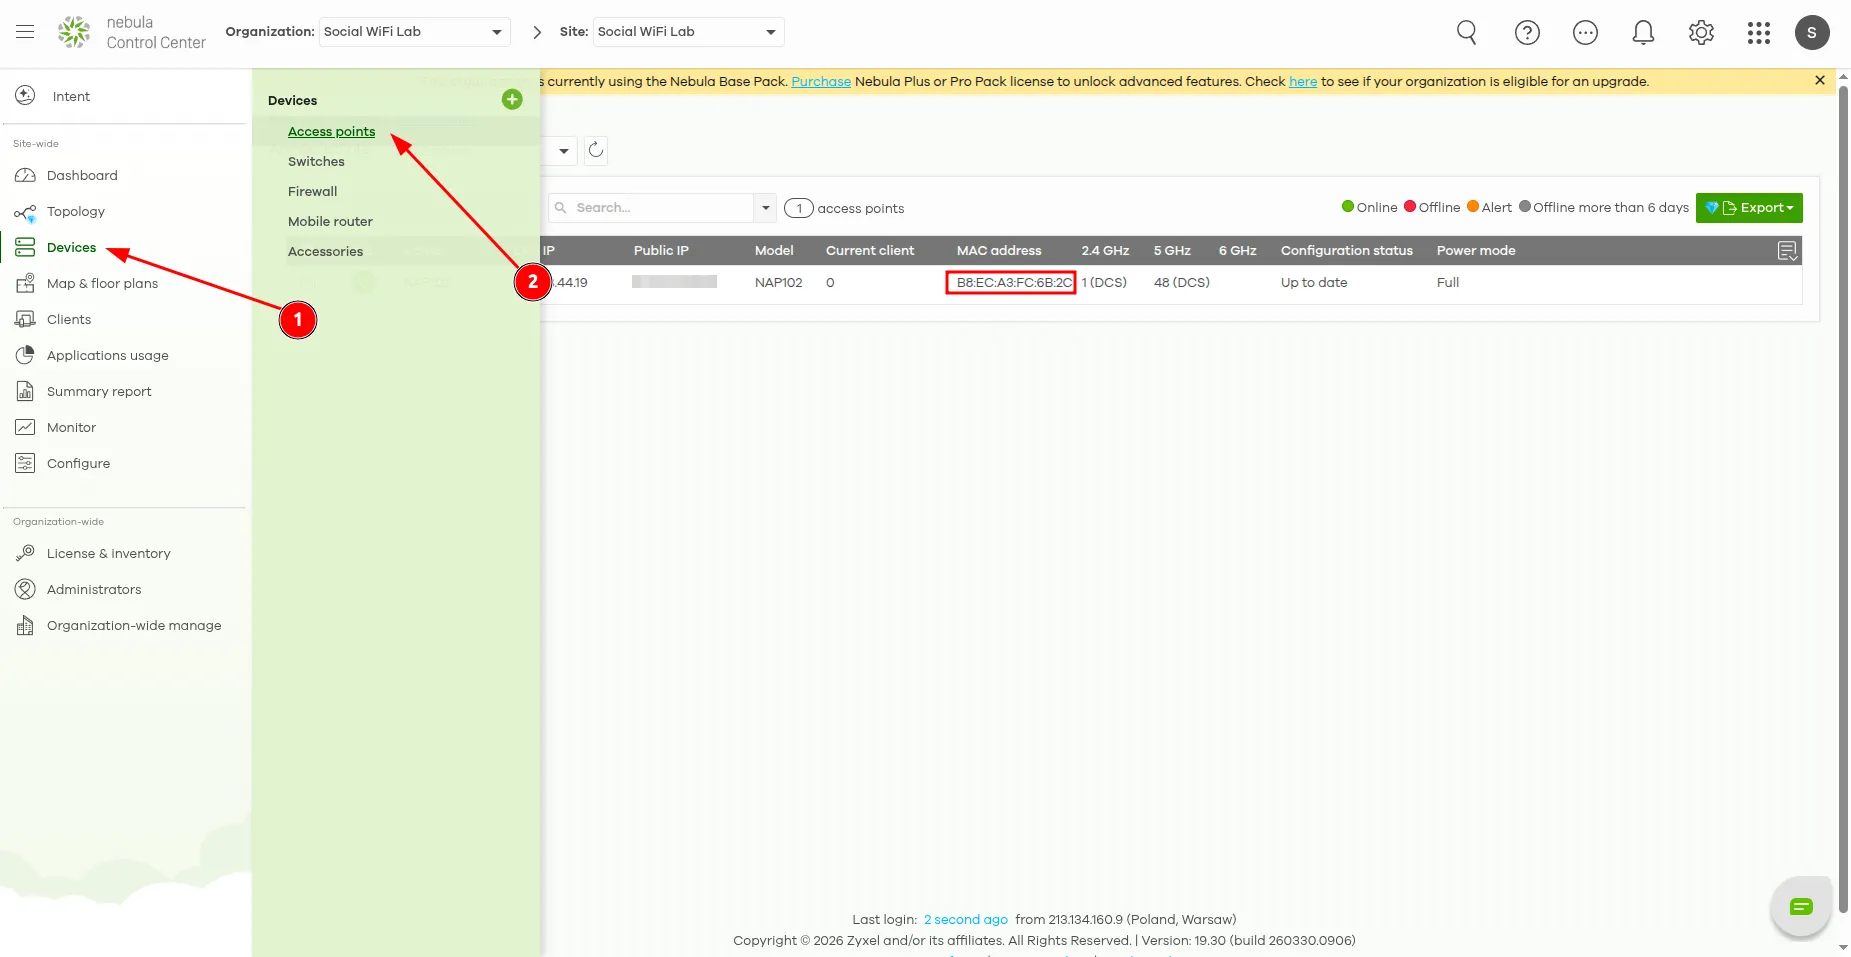Viewport: 1851px width, 957px height.
Task: Refresh the access points list
Action: (596, 150)
